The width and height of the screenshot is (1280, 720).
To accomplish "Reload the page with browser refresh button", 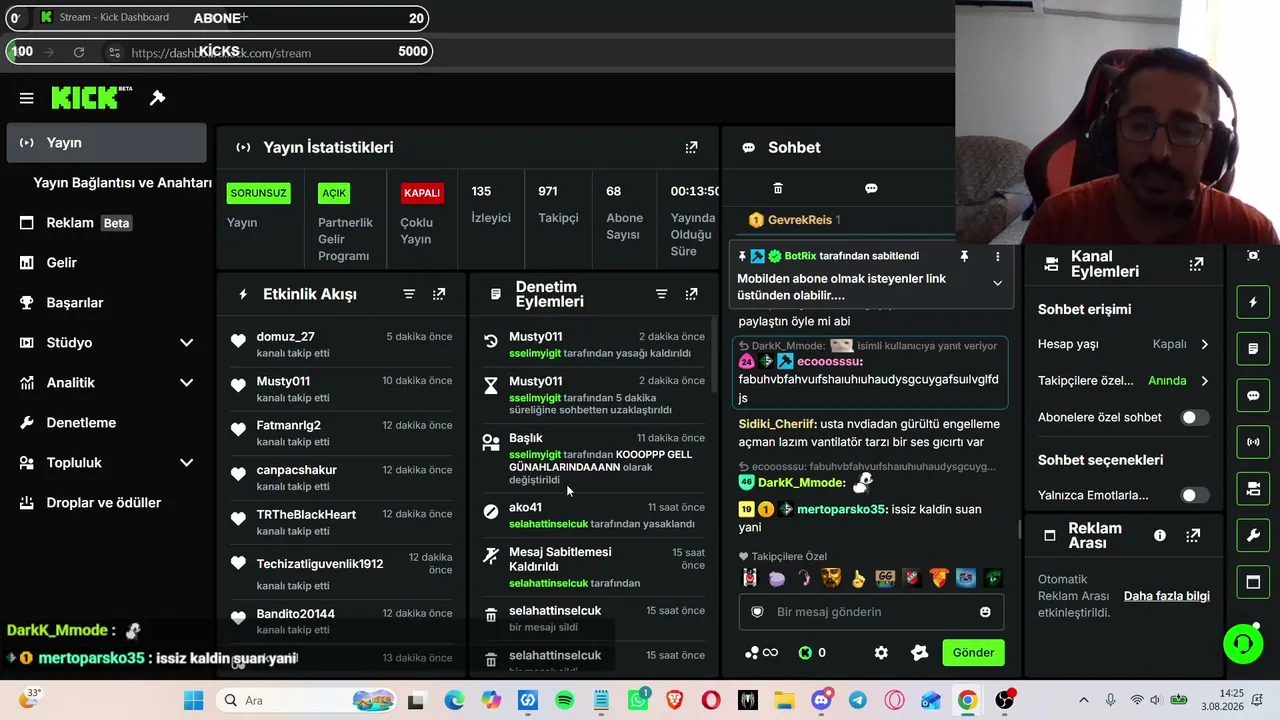I will [79, 52].
